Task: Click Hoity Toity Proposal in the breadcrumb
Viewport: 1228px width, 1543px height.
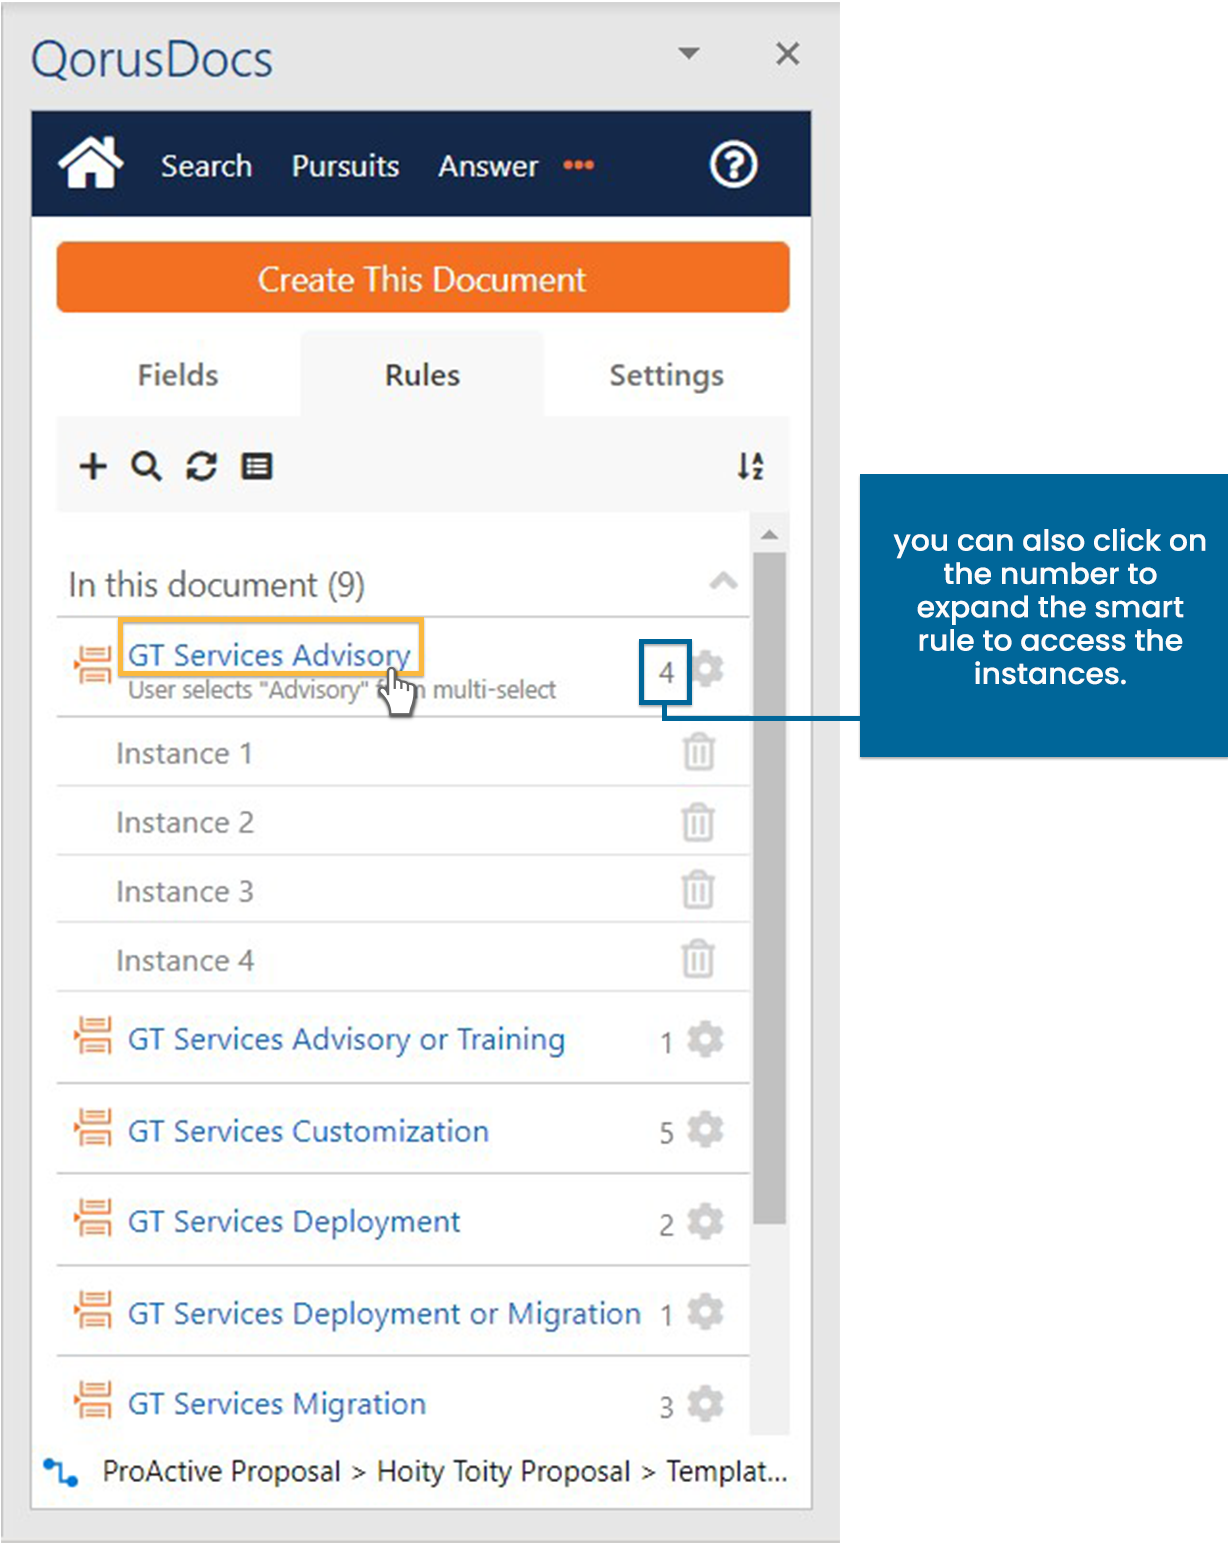Action: (503, 1471)
